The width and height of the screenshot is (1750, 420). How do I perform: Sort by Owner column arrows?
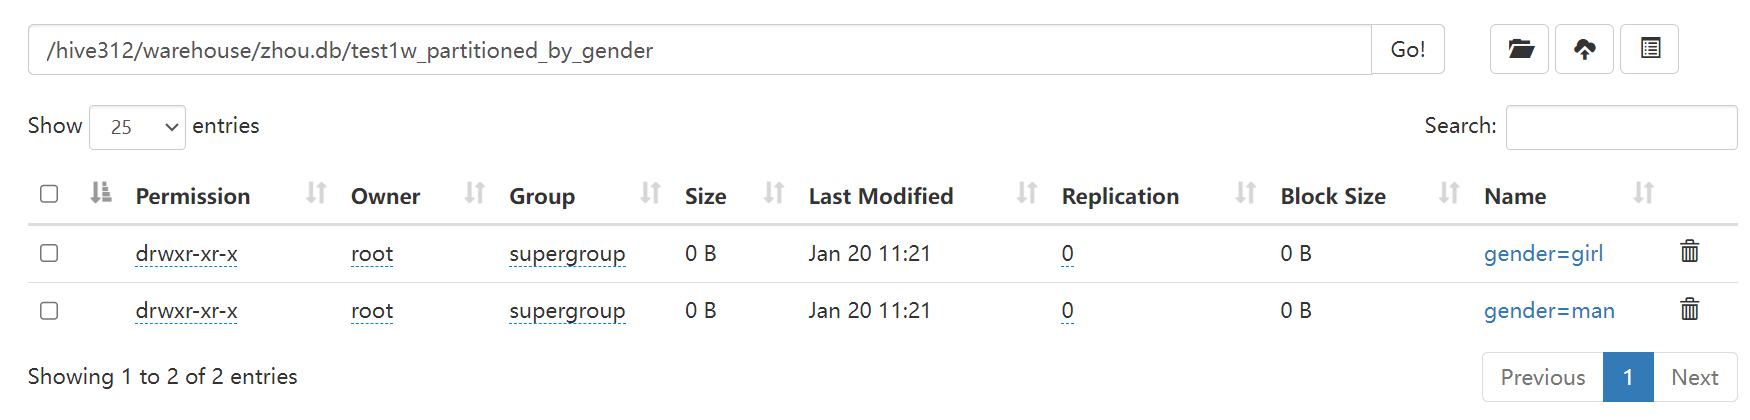(x=475, y=192)
